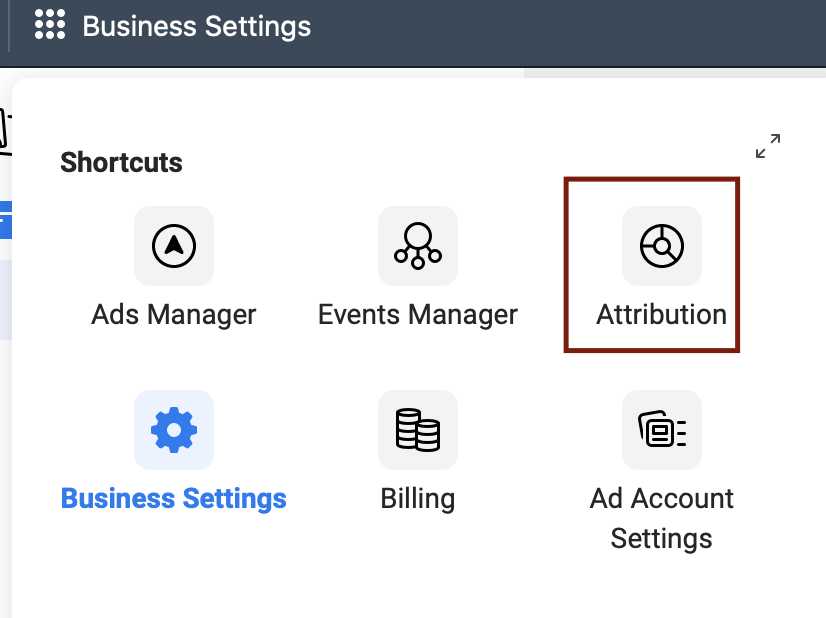Screen dimensions: 826x618
Task: Open the Ads Manager text label
Action: pyautogui.click(x=174, y=314)
